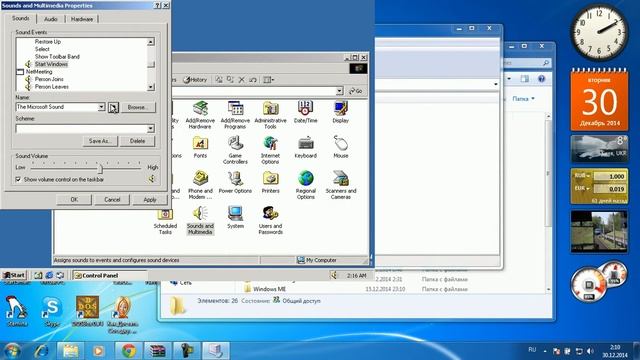640x360 pixels.
Task: Open the sound Name dropdown
Action: coord(101,107)
